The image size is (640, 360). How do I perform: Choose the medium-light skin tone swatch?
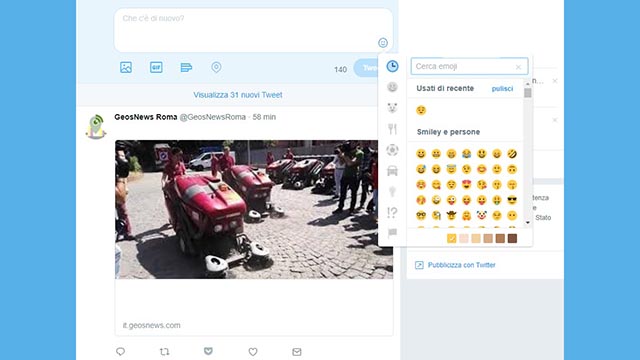tap(476, 238)
